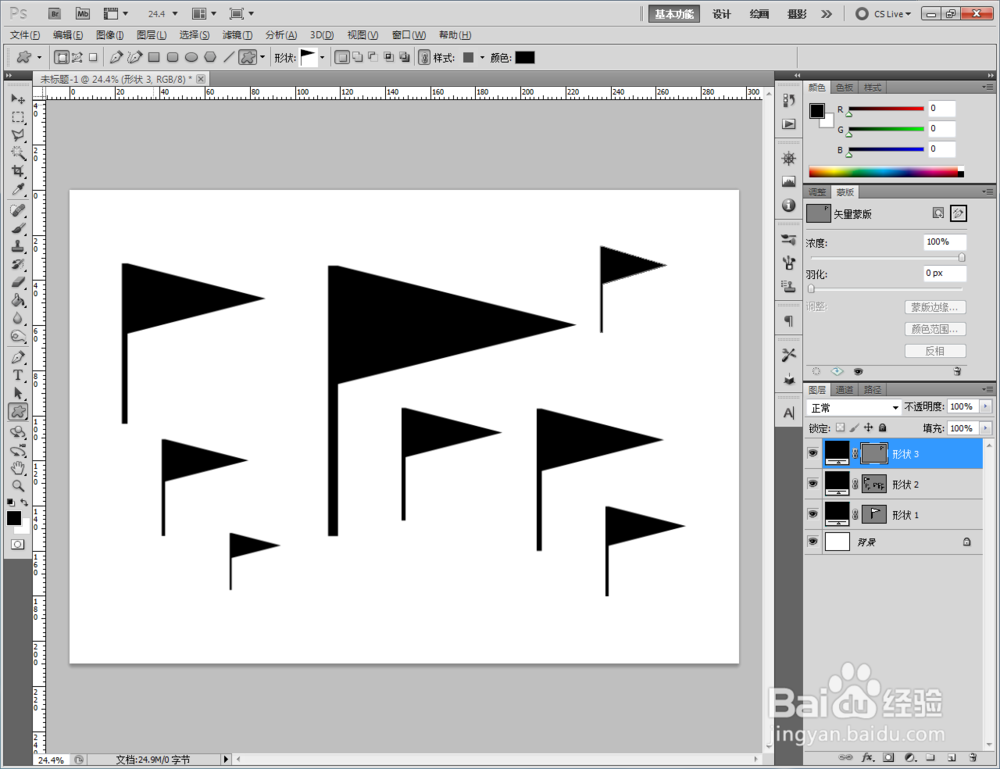Open the 填充 slider arrow
Viewport: 1000px width, 769px height.
pyautogui.click(x=986, y=428)
